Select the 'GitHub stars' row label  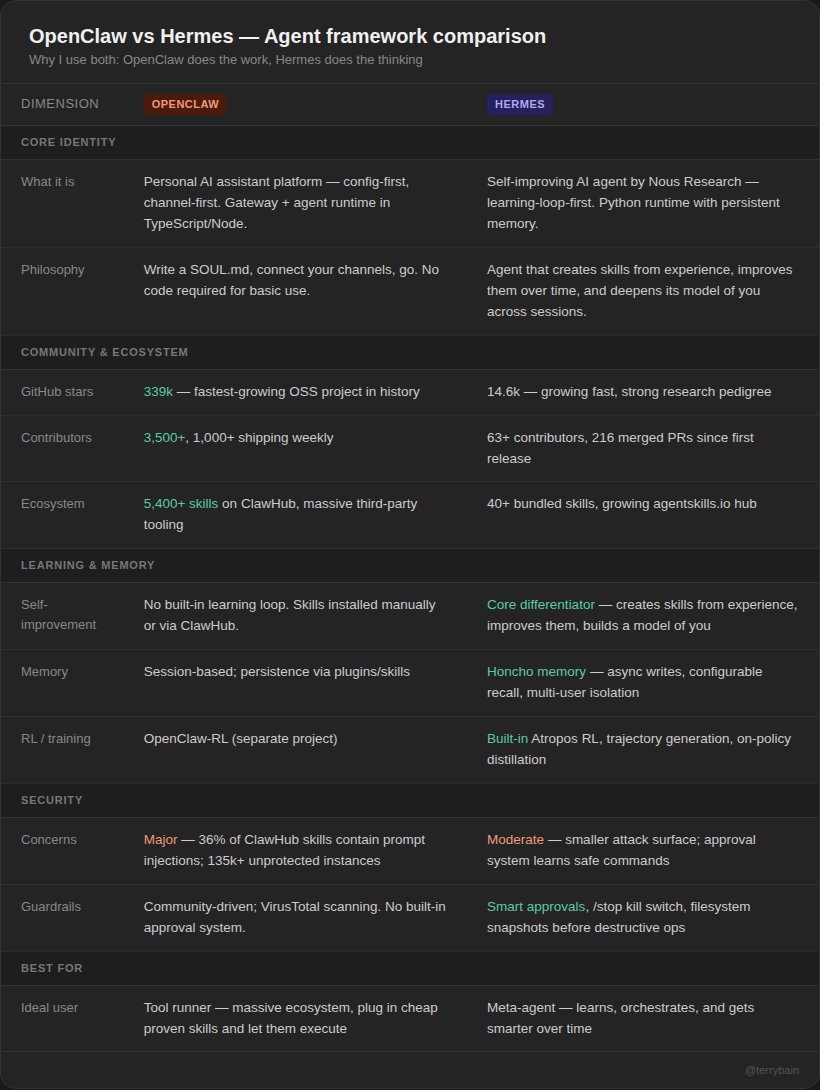pyautogui.click(x=57, y=392)
